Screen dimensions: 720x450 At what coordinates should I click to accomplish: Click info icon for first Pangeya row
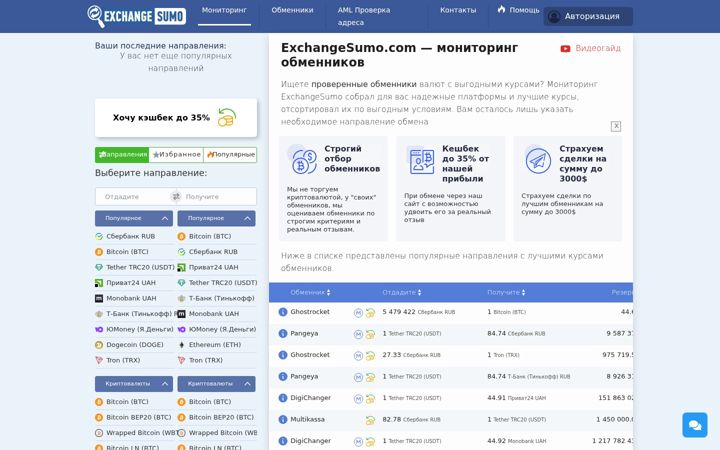(x=283, y=334)
